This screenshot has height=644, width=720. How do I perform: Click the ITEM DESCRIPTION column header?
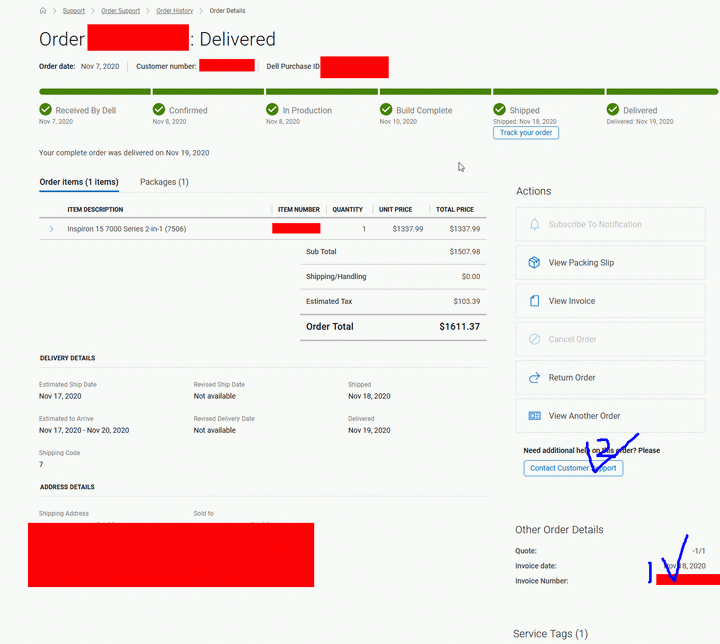[x=95, y=209]
